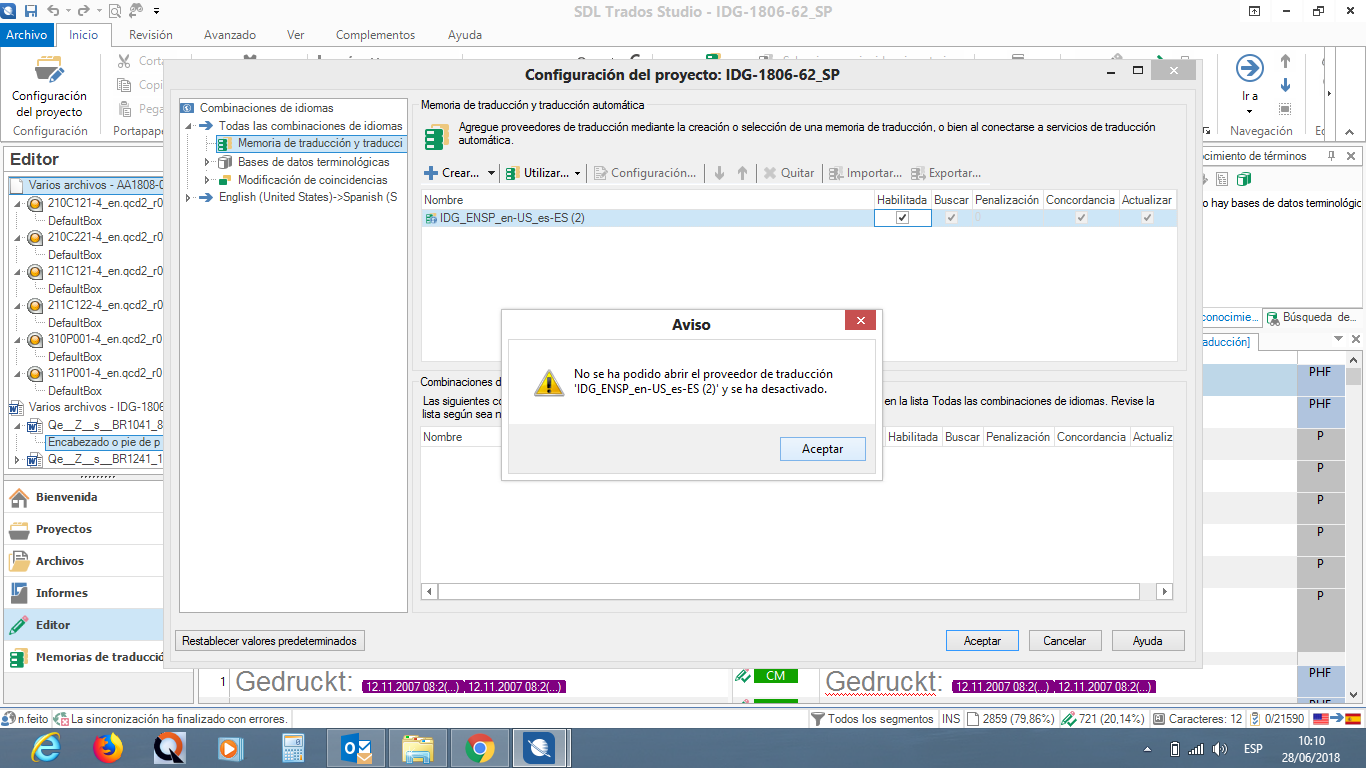Click the Crear plus icon in dialog toolbar
This screenshot has width=1366, height=768.
431,173
